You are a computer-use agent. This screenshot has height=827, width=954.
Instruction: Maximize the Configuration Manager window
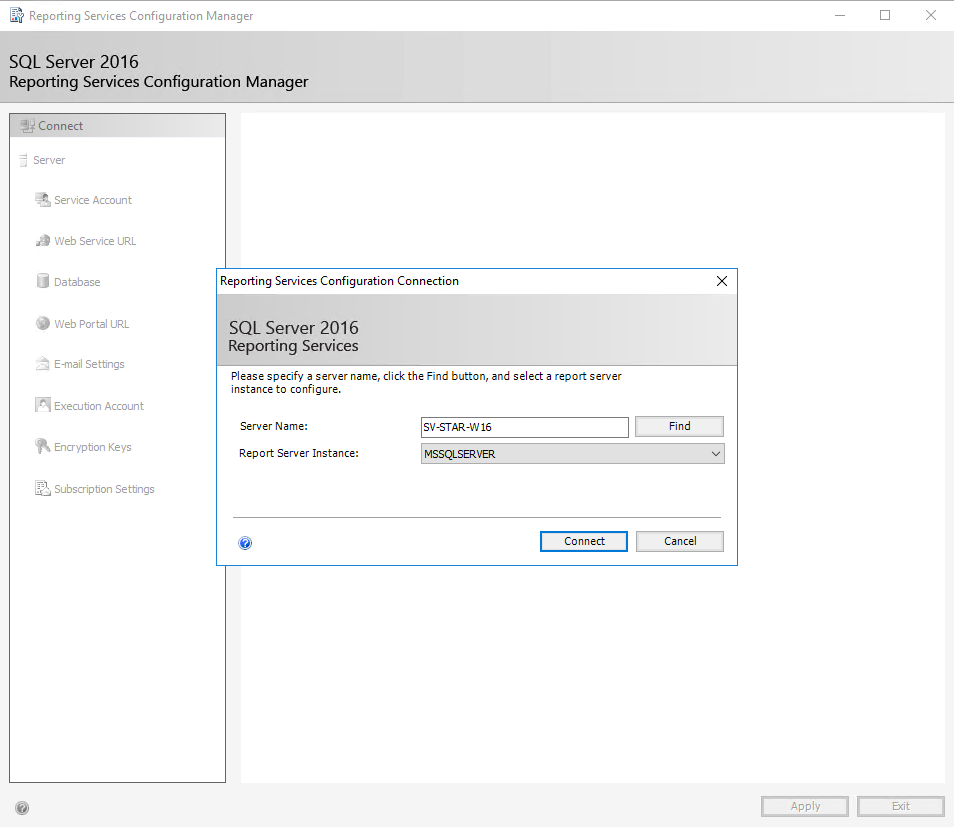885,15
